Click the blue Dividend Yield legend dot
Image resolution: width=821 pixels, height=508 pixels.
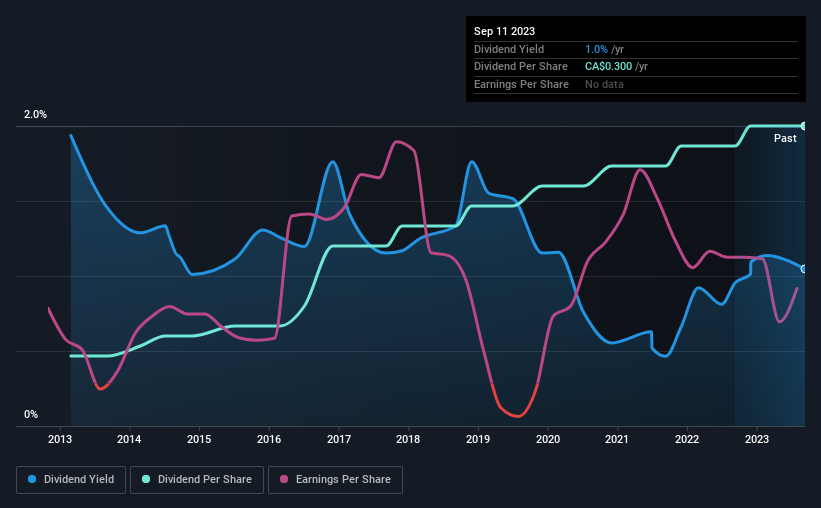pyautogui.click(x=32, y=479)
